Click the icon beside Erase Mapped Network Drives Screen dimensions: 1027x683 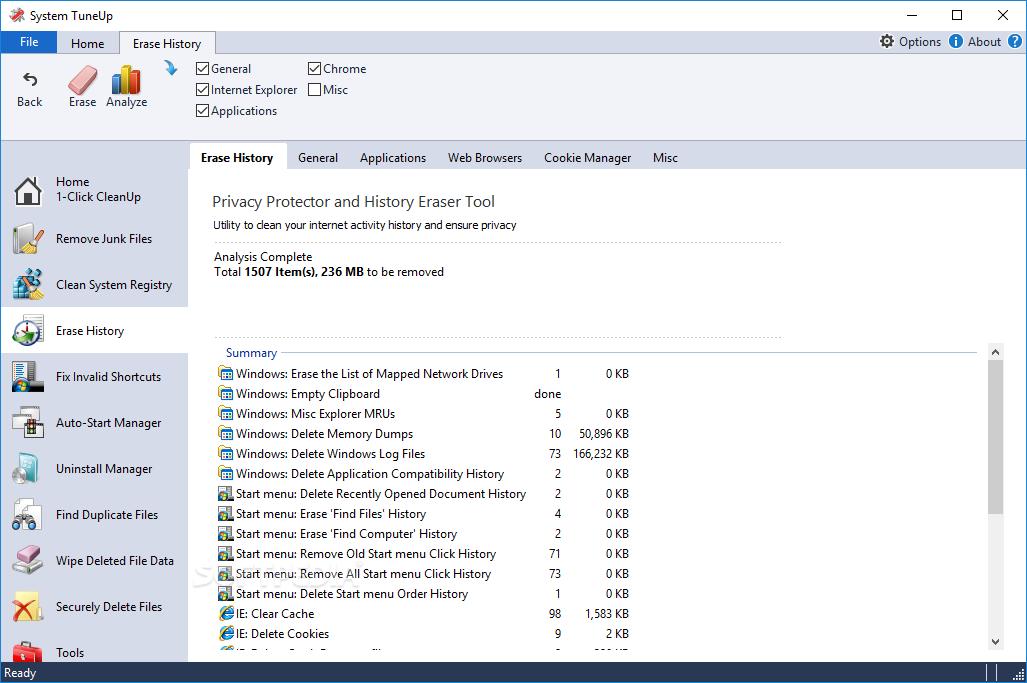pyautogui.click(x=225, y=373)
